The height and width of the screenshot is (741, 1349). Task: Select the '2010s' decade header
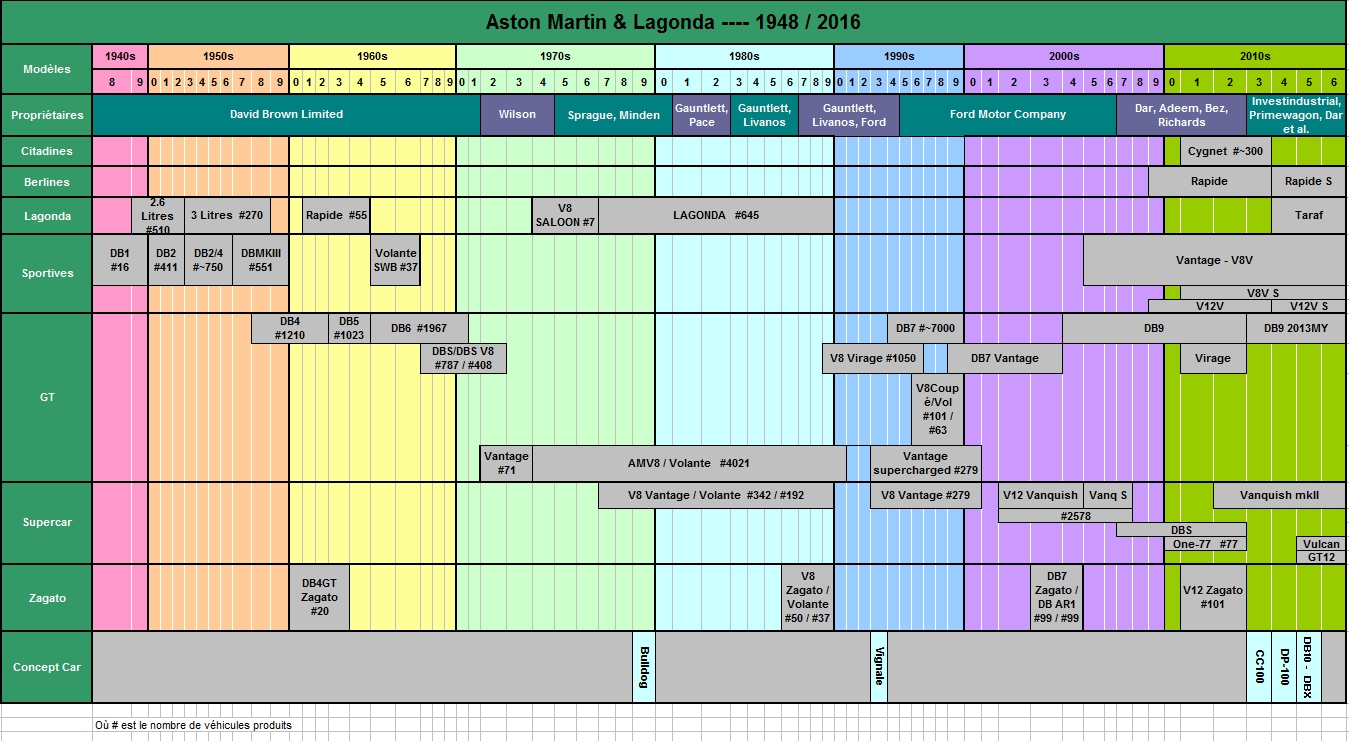[1255, 57]
